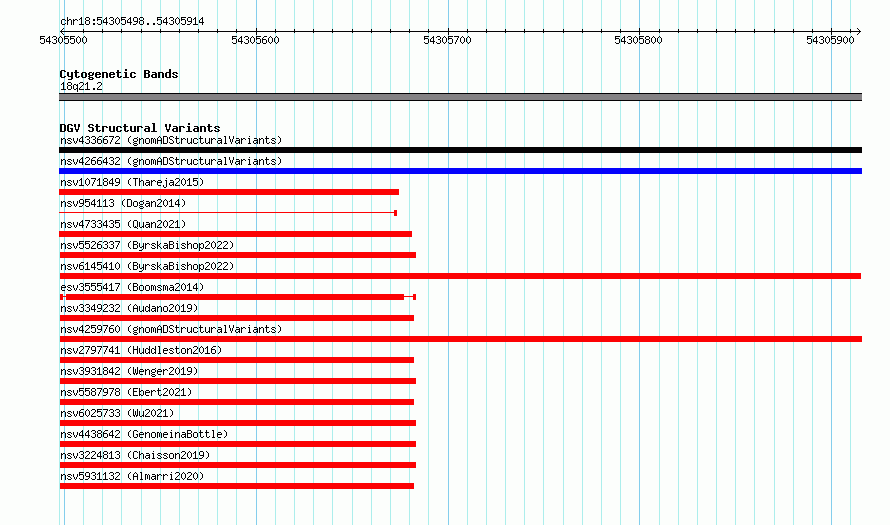Click the red nsv4733435 variant bar
Screen dimensions: 890x525
coord(236,234)
